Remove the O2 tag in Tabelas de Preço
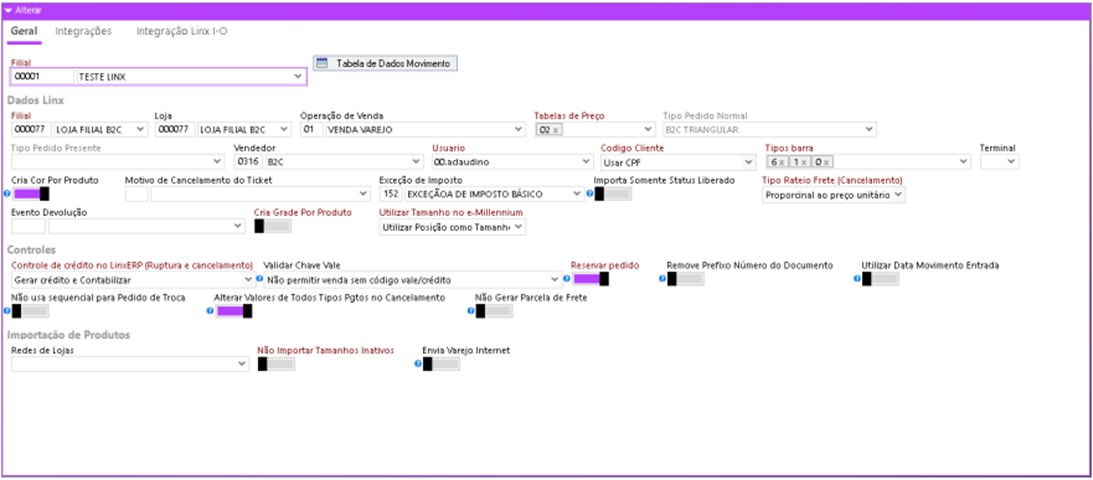This screenshot has height=480, width=1093. [555, 130]
